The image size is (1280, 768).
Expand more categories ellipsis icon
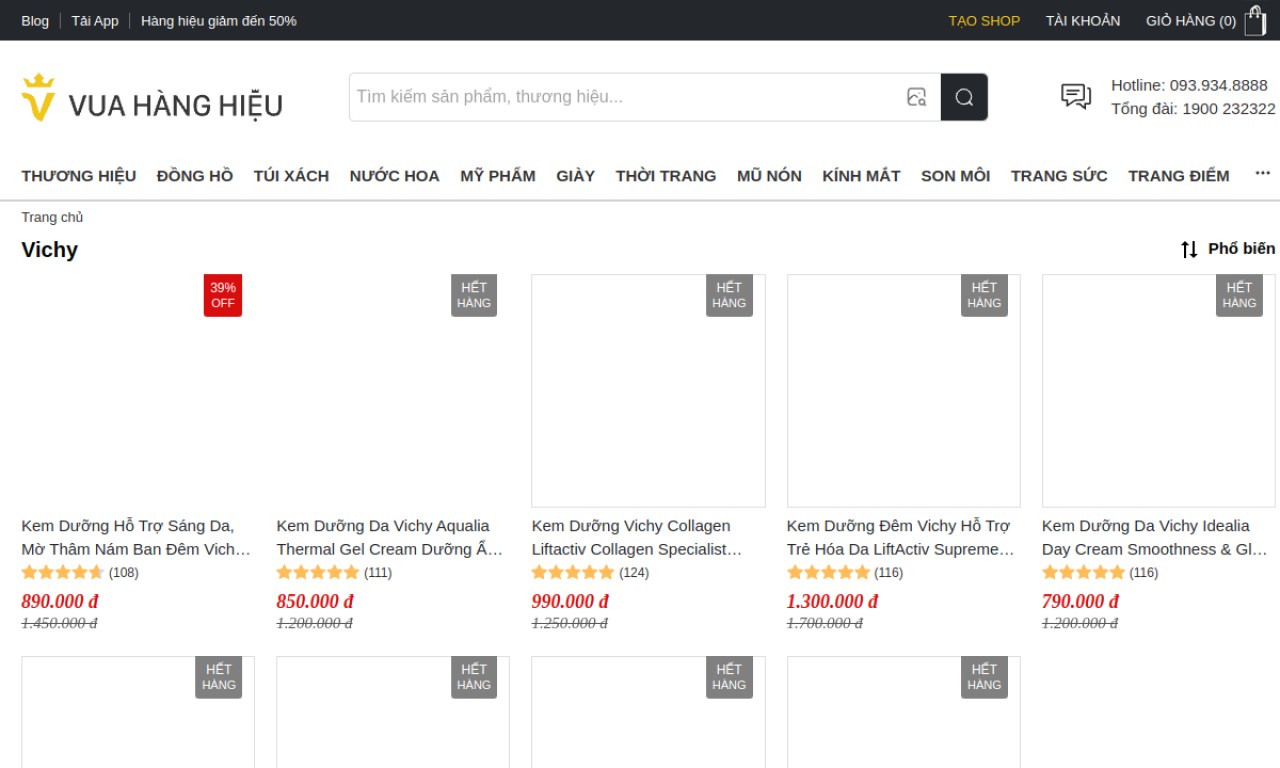pyautogui.click(x=1263, y=173)
